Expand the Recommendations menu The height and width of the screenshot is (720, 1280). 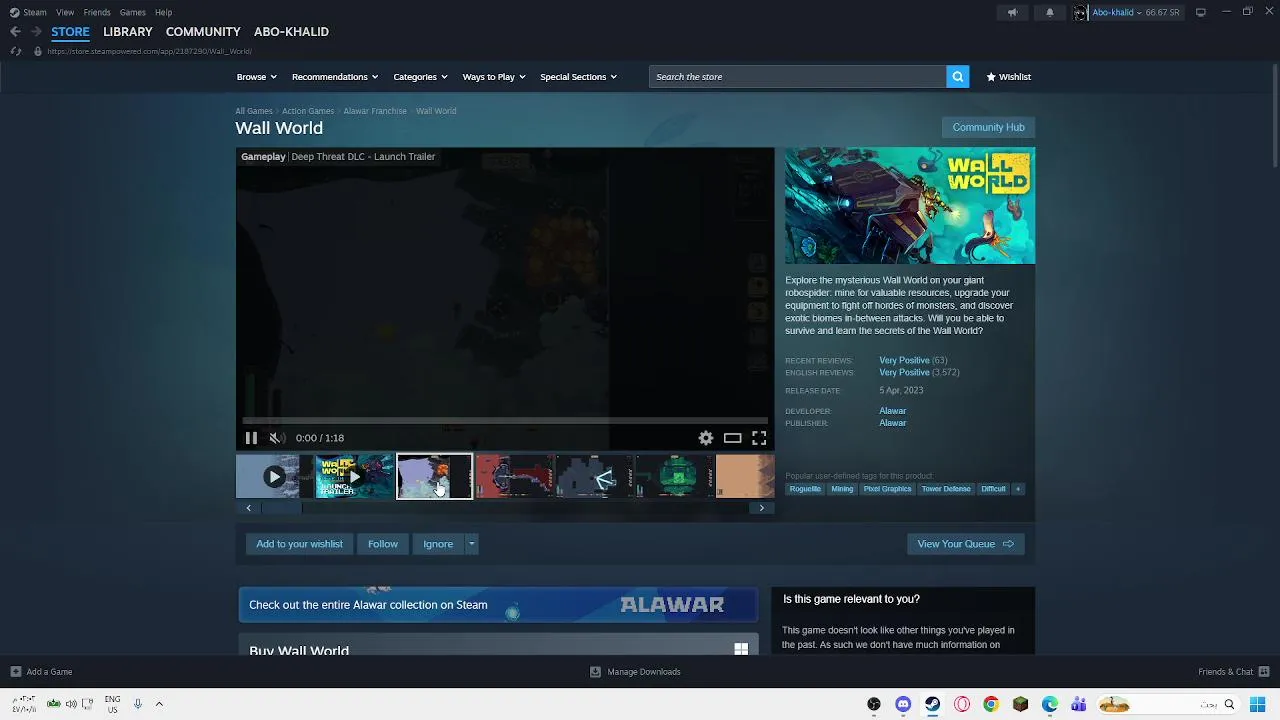335,77
